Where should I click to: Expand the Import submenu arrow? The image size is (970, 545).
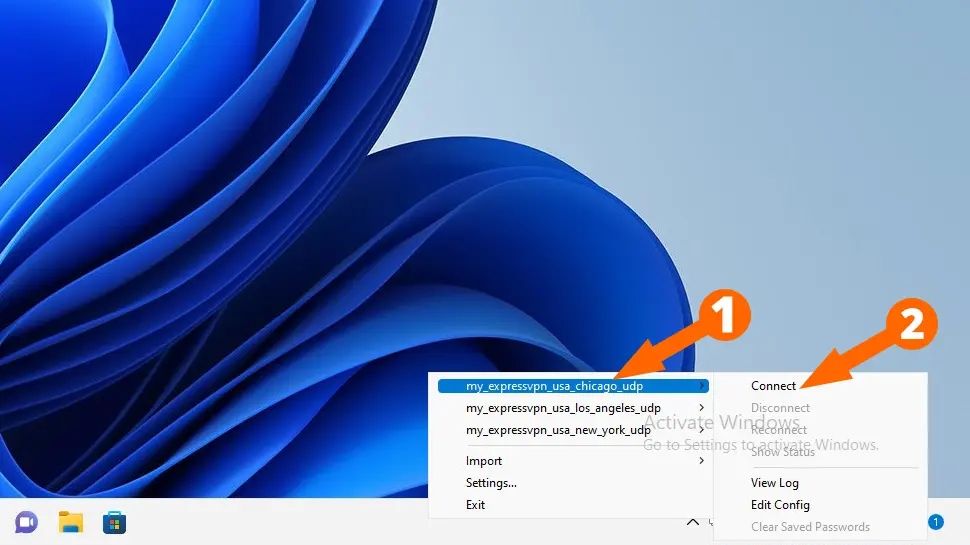point(702,461)
